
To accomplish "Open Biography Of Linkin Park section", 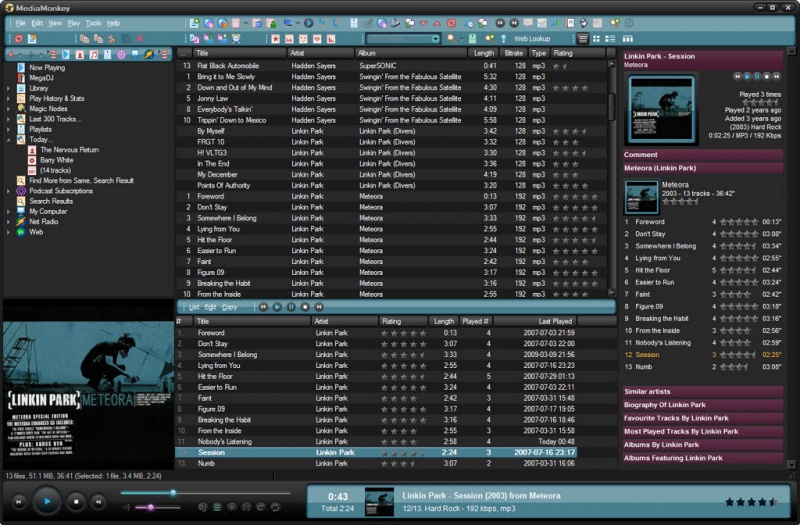I will 703,405.
